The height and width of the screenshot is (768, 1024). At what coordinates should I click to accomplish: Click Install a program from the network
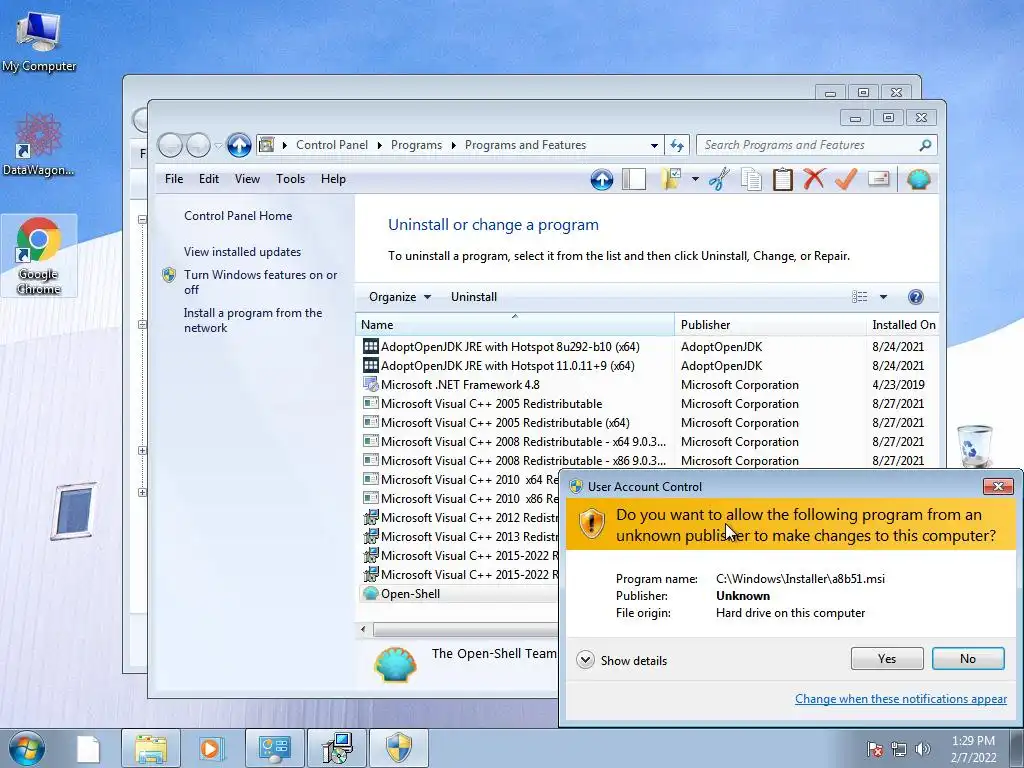pyautogui.click(x=253, y=320)
